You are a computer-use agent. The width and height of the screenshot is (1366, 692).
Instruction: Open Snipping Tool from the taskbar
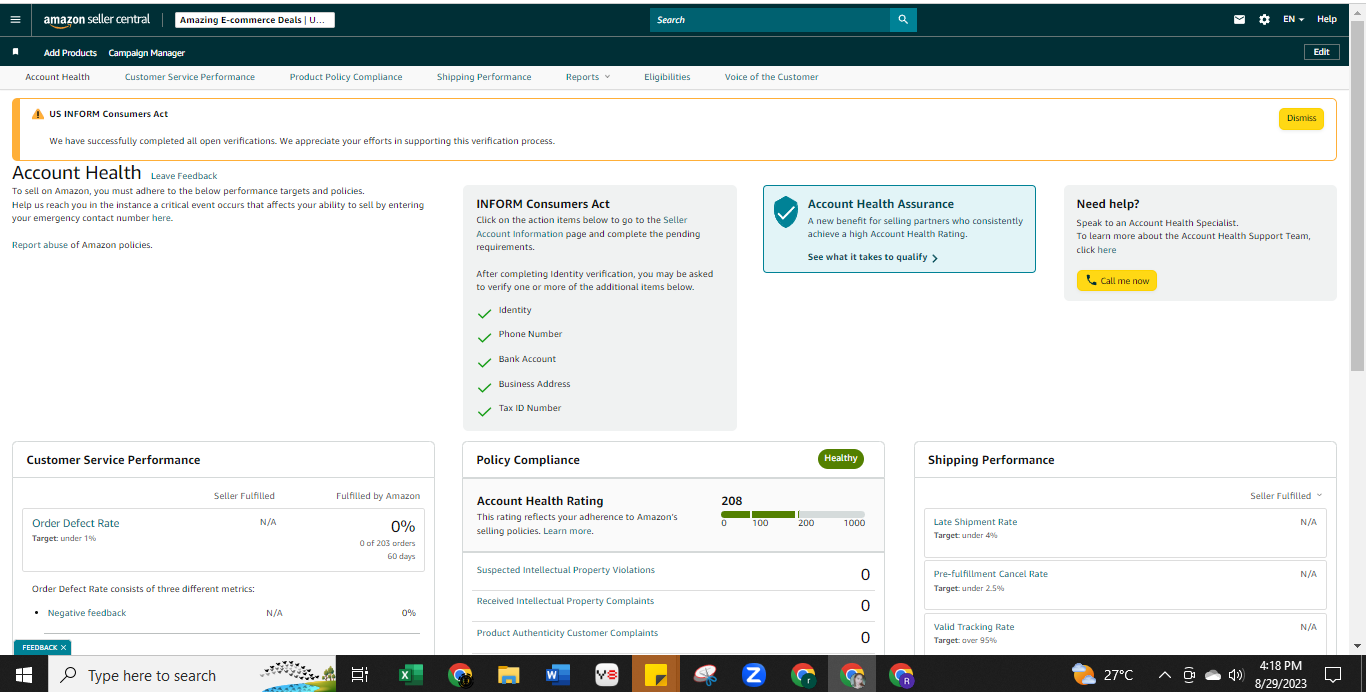[705, 675]
